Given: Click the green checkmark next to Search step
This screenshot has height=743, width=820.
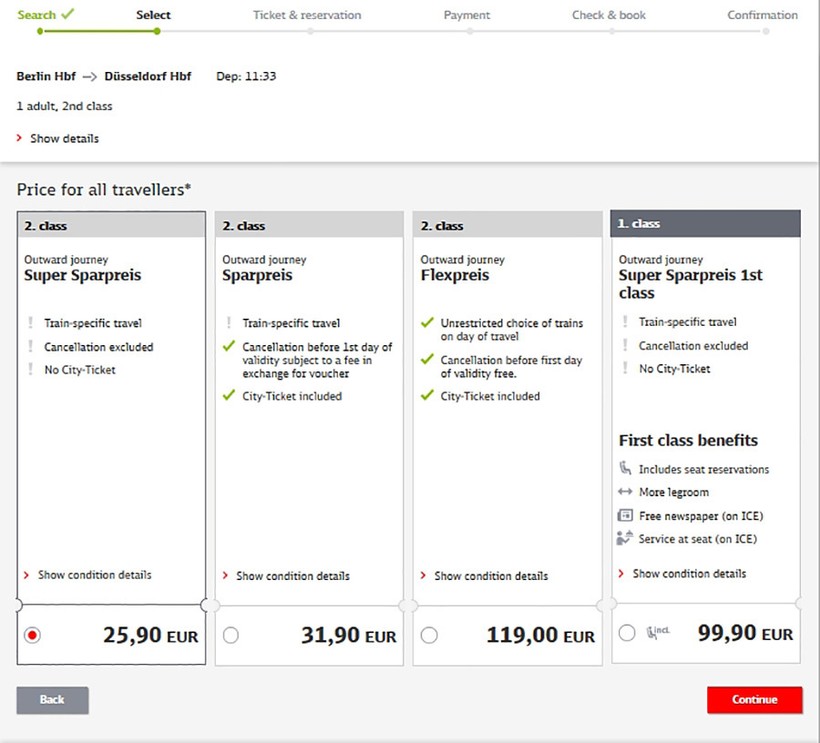Looking at the screenshot, I should [x=67, y=15].
